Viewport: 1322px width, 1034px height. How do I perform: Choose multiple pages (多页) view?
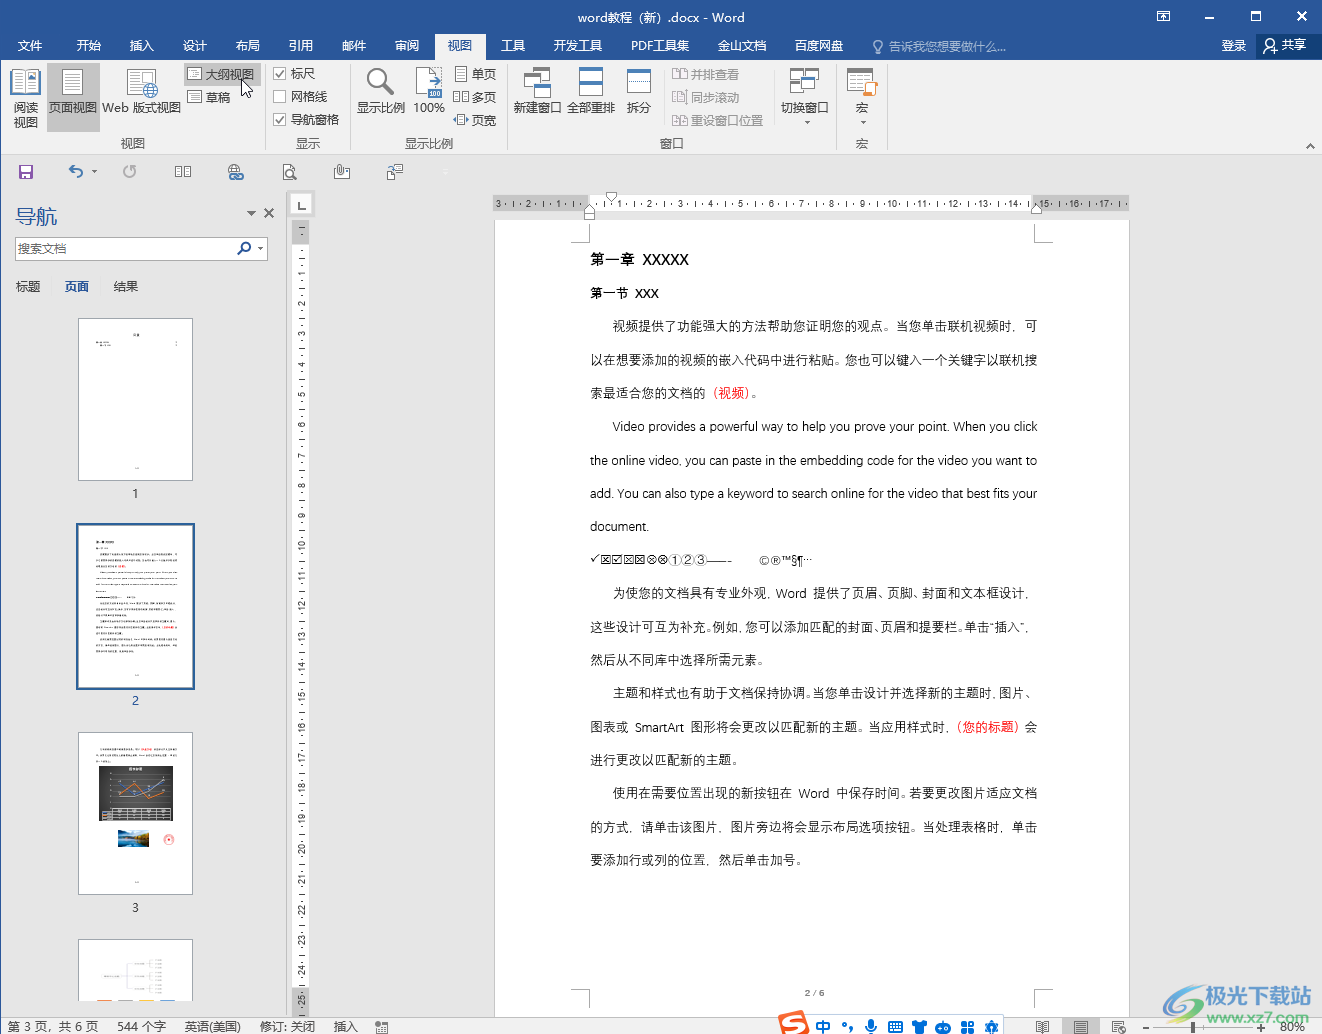pyautogui.click(x=475, y=97)
